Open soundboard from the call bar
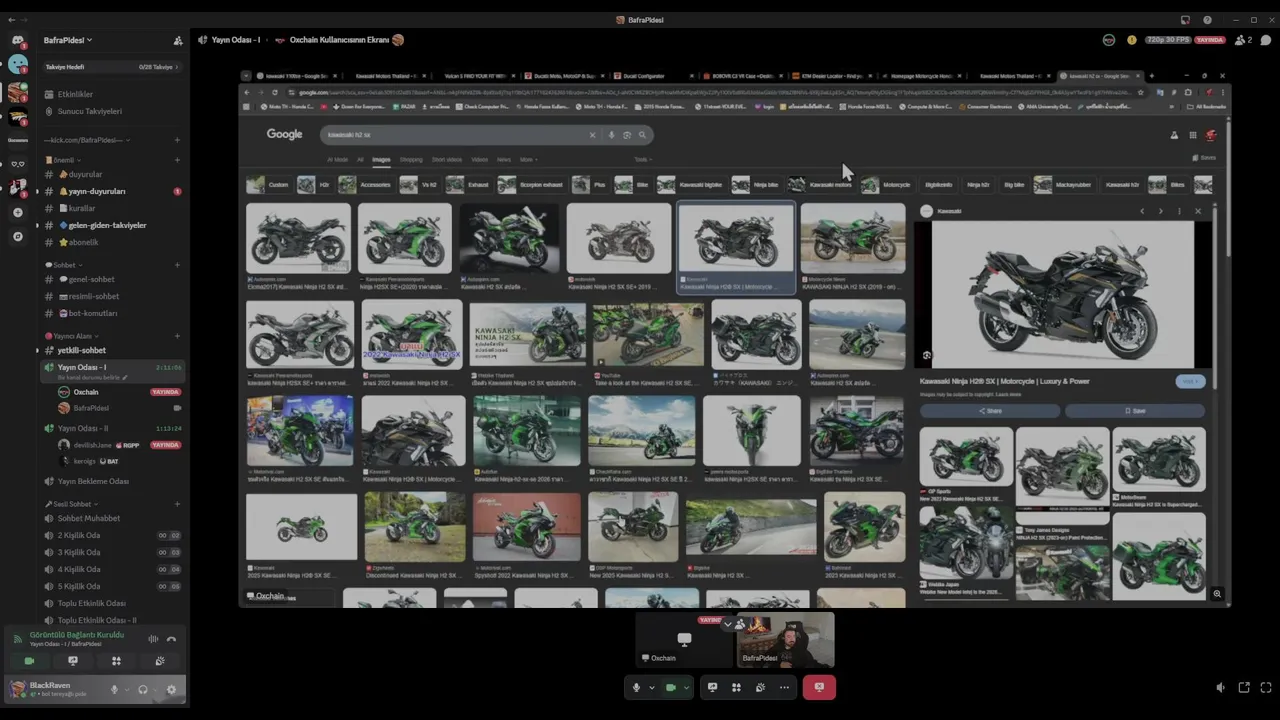This screenshot has height=720, width=1280. click(x=760, y=687)
